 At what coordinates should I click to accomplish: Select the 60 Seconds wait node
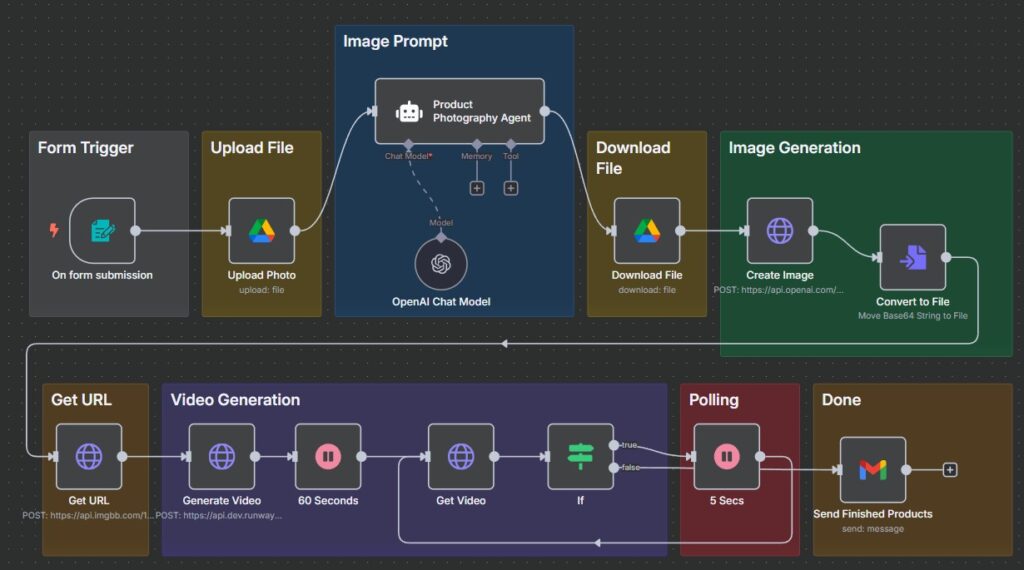[328, 457]
